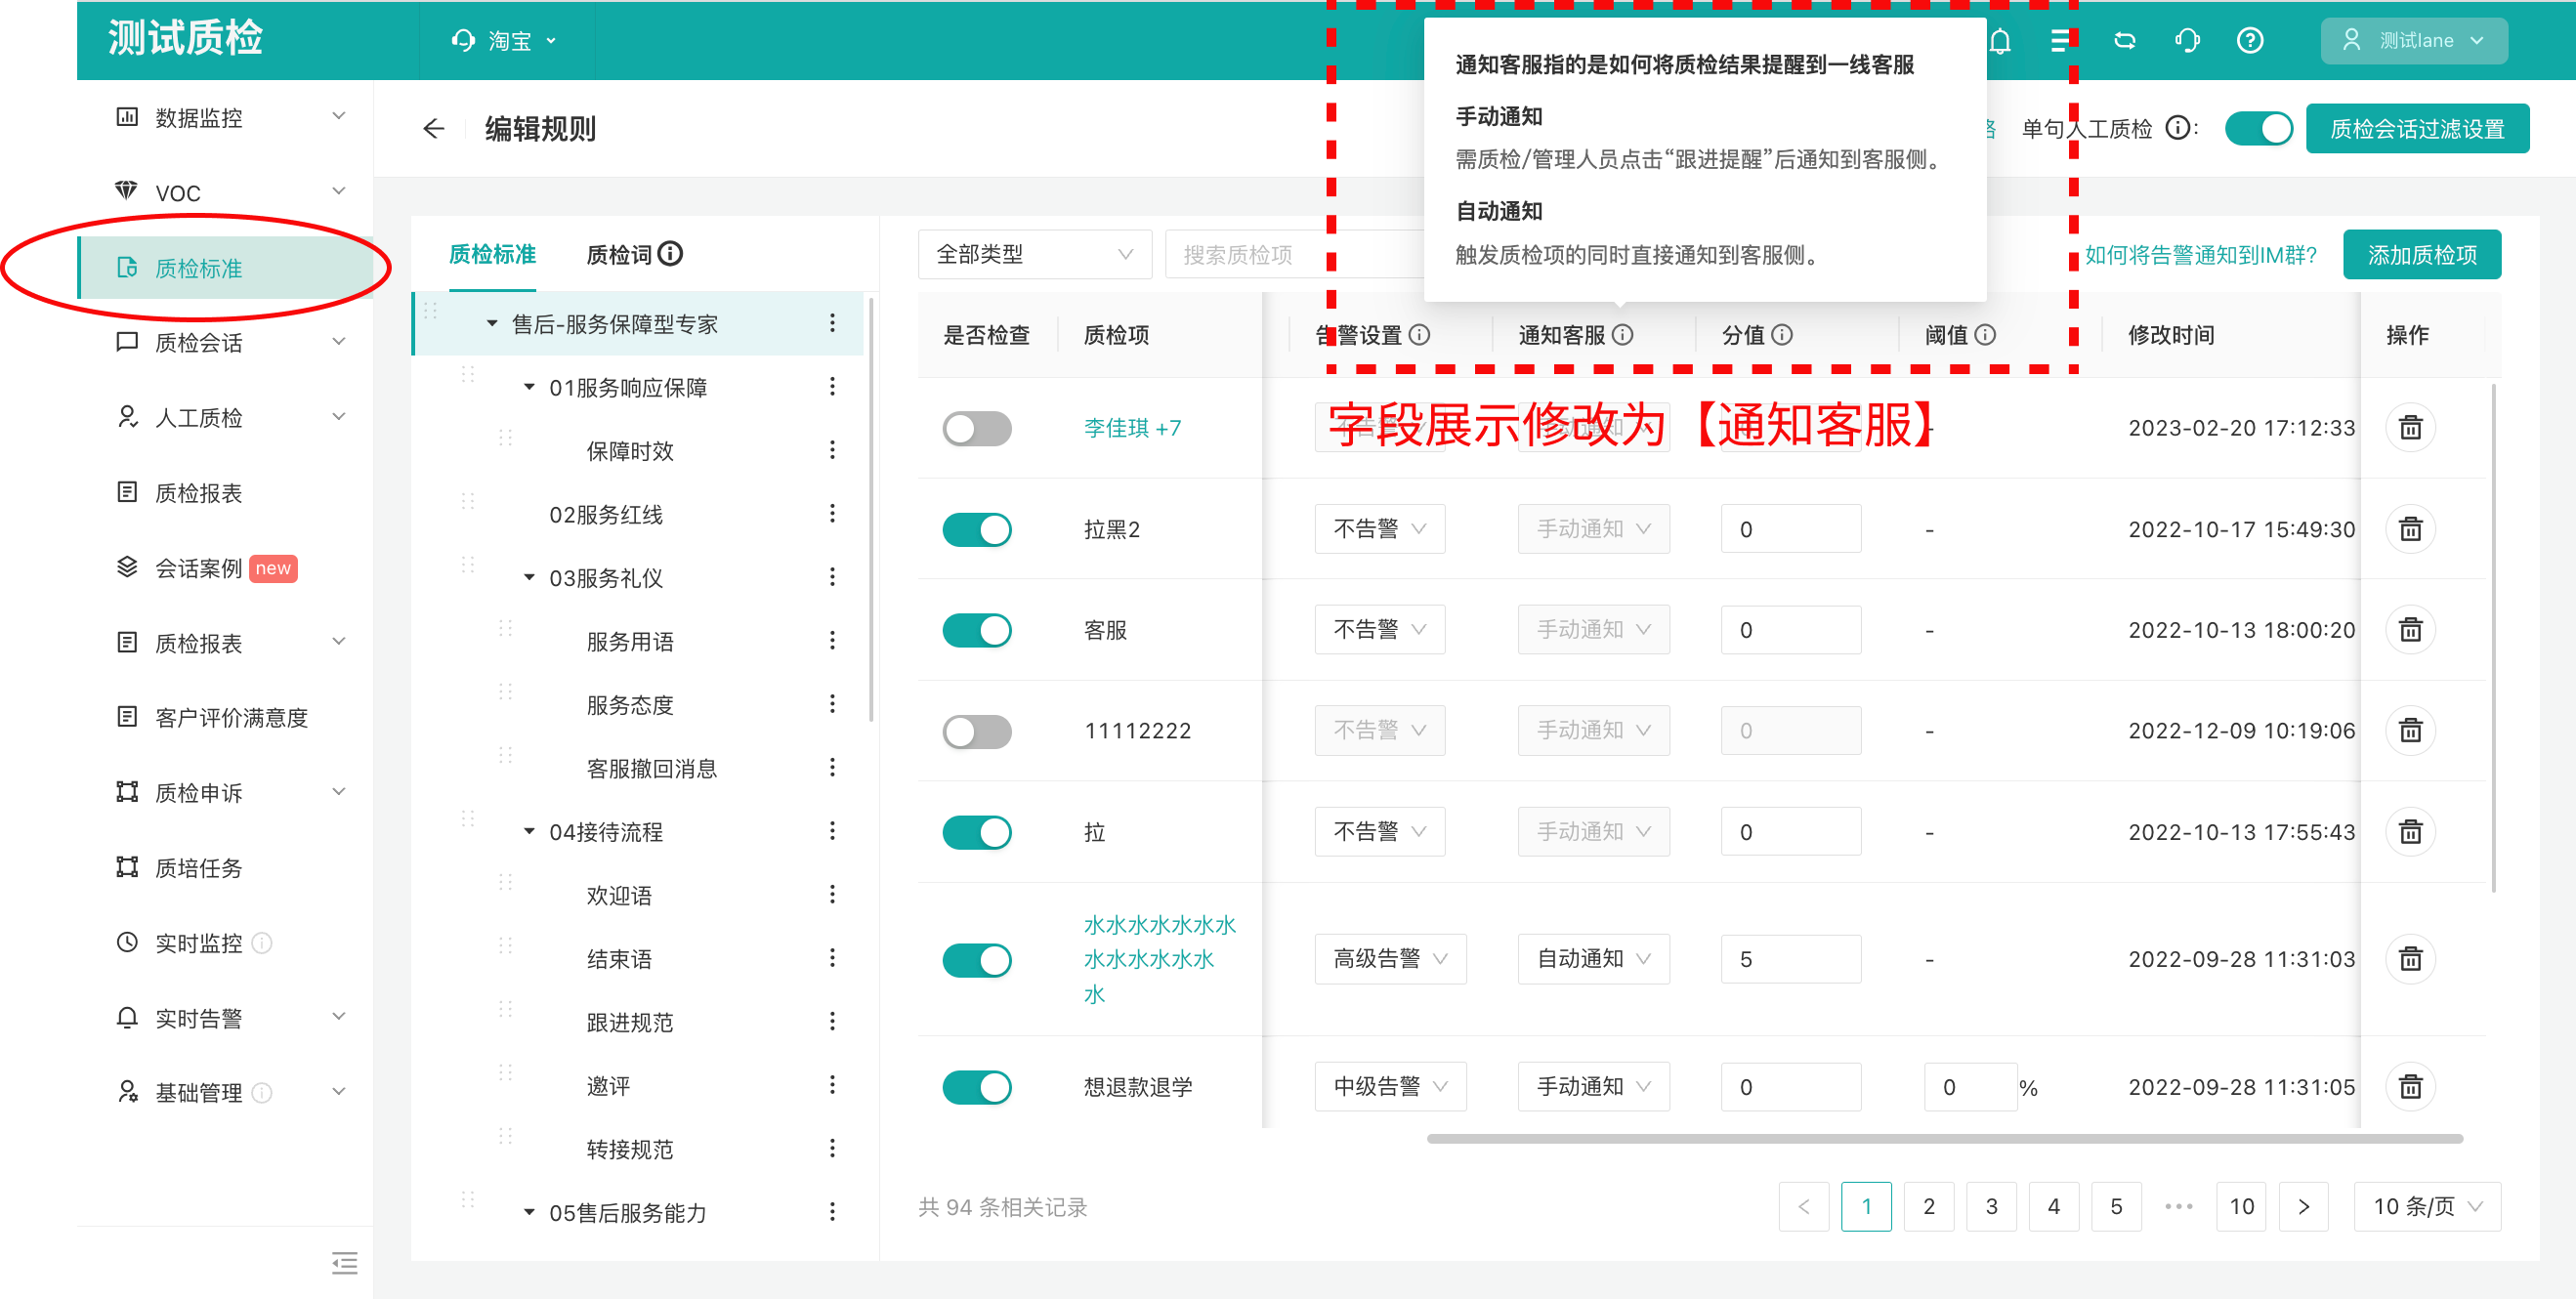The height and width of the screenshot is (1299, 2576).
Task: Disable check for 拉 row
Action: tap(977, 832)
